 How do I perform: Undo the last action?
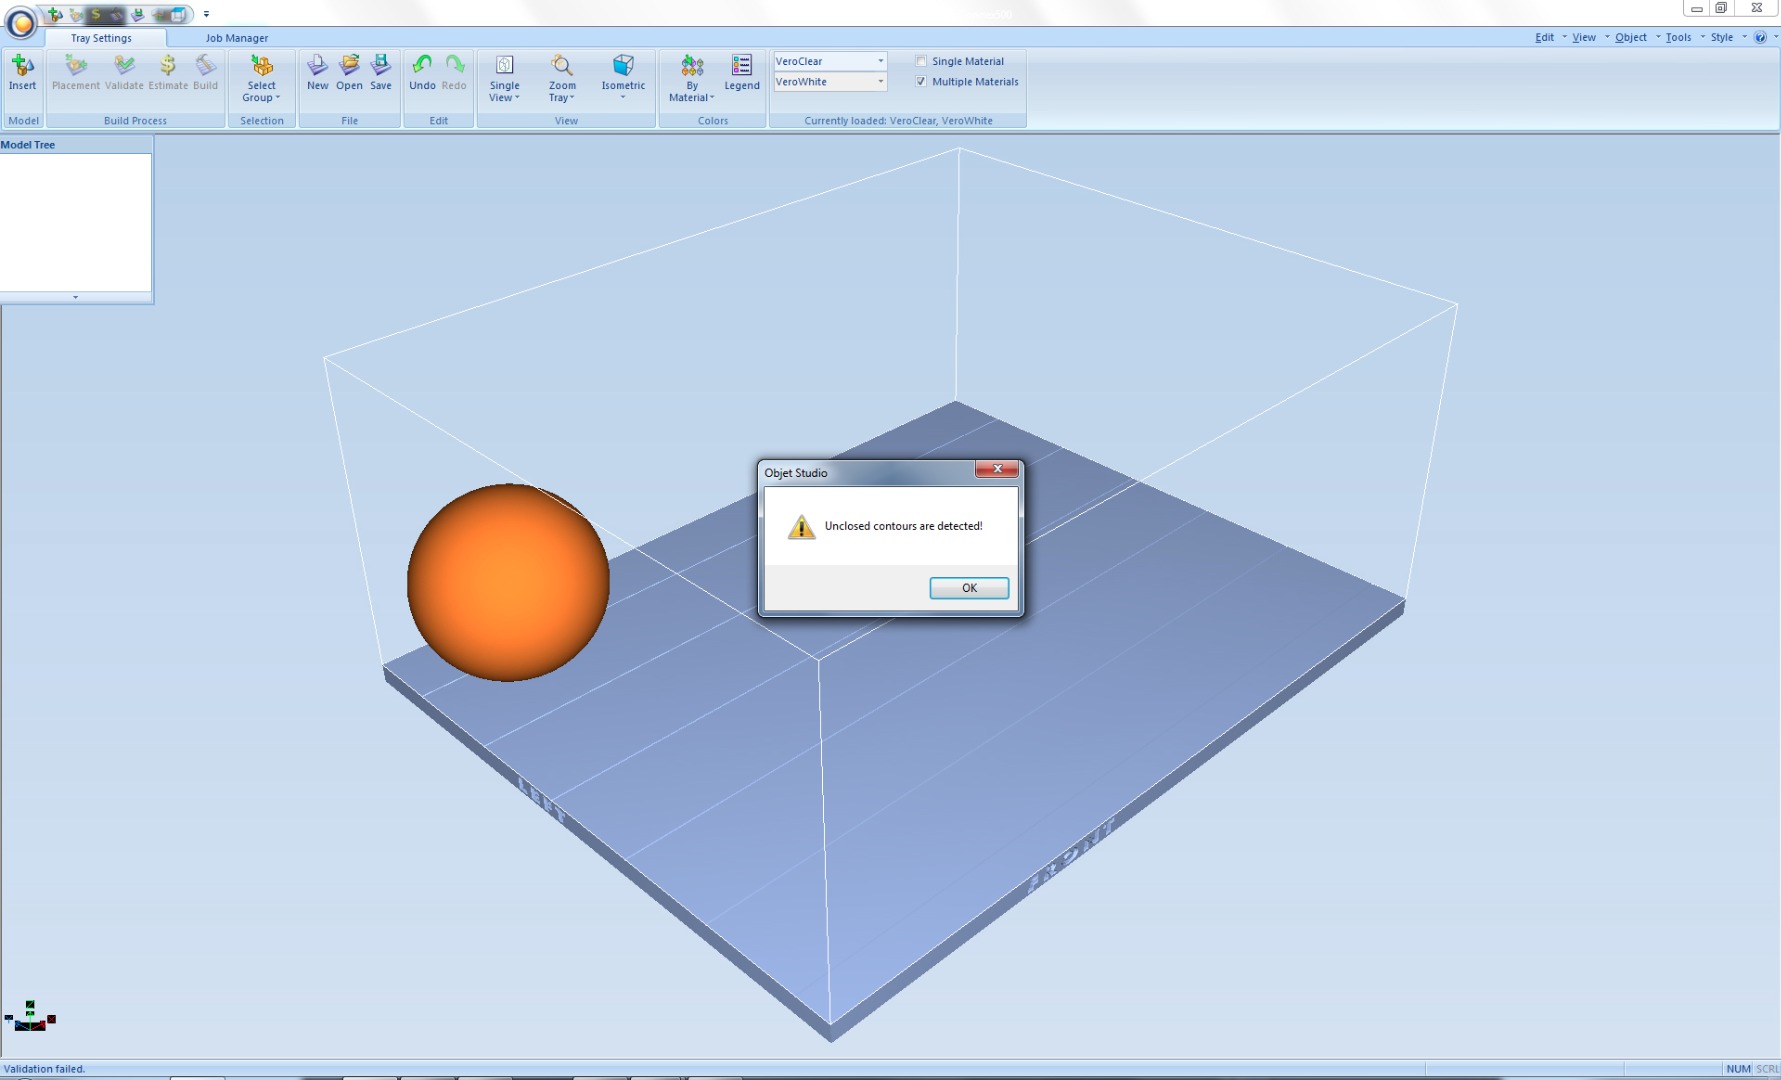(x=422, y=73)
